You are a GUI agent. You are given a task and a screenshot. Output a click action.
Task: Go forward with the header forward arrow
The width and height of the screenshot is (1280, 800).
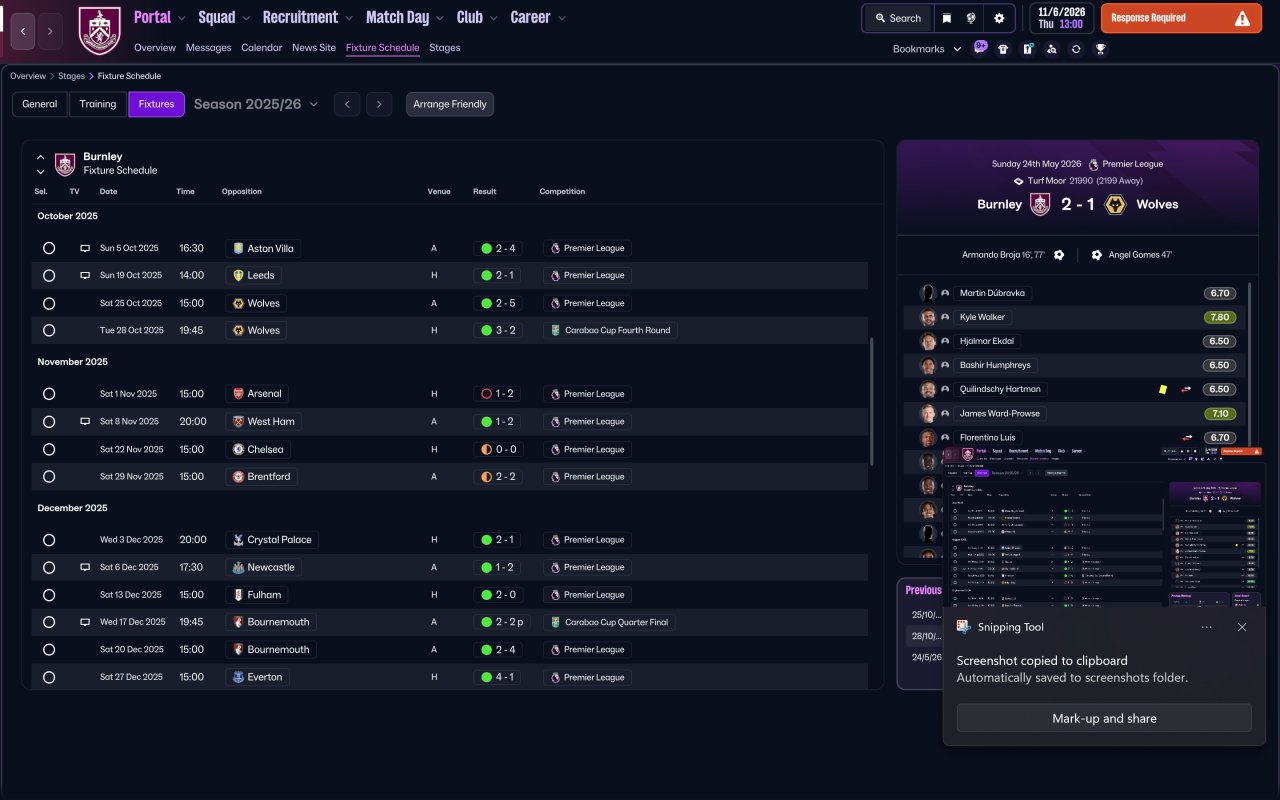[x=49, y=31]
